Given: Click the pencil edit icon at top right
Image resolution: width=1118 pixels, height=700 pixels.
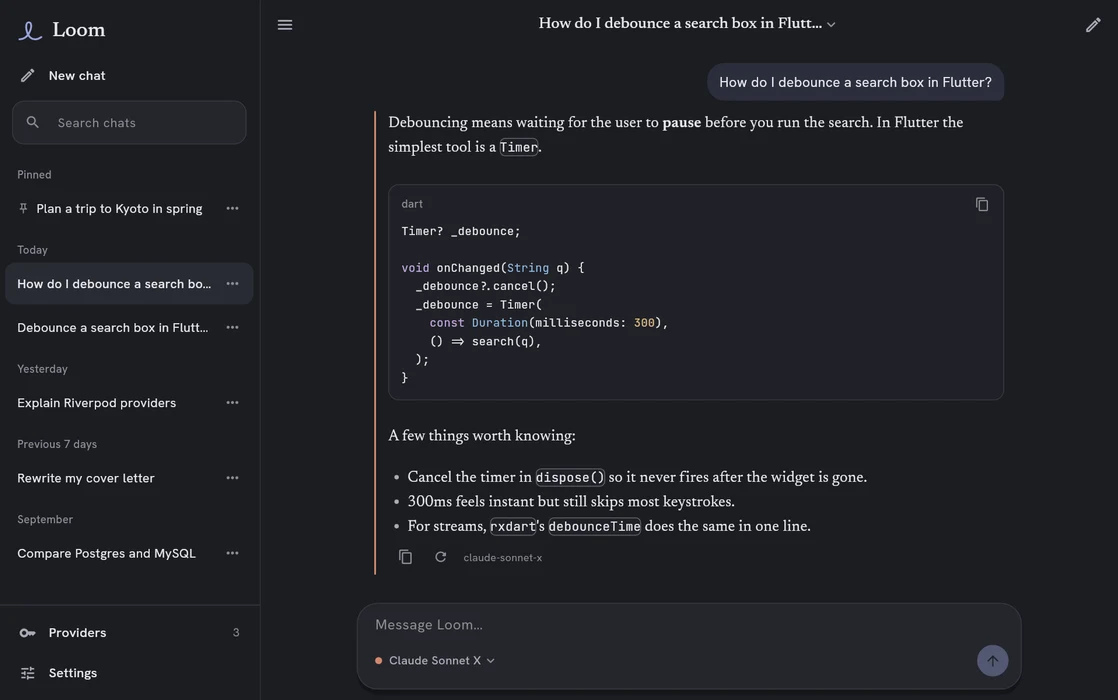Looking at the screenshot, I should pos(1093,25).
